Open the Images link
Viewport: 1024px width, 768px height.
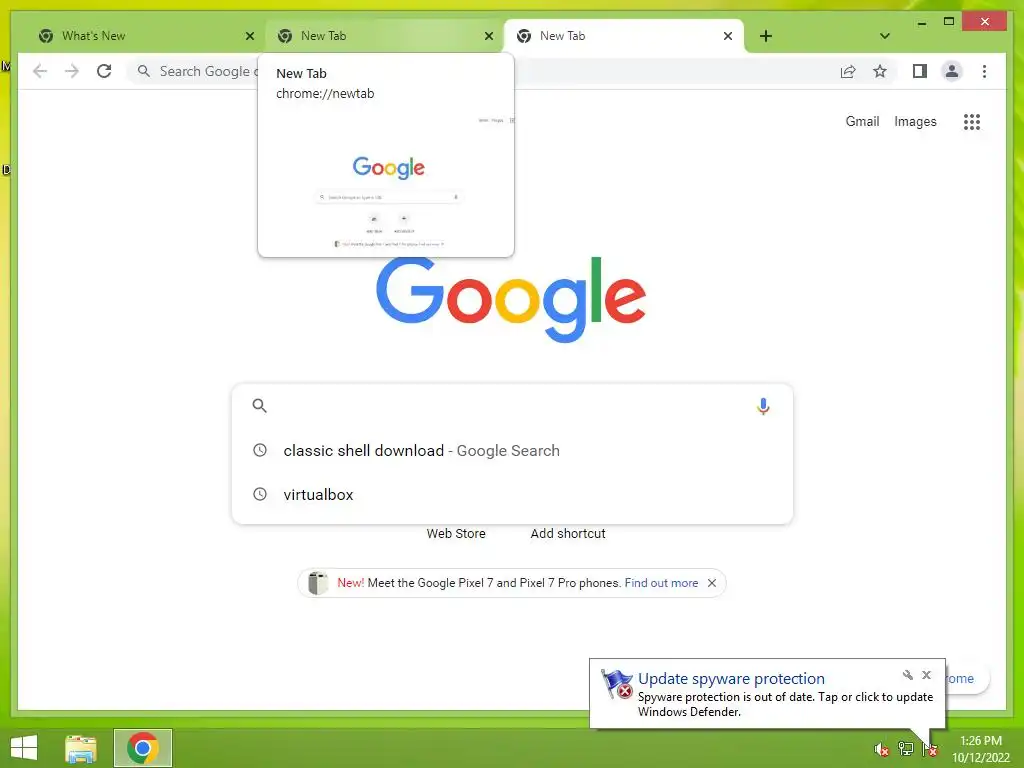[915, 121]
